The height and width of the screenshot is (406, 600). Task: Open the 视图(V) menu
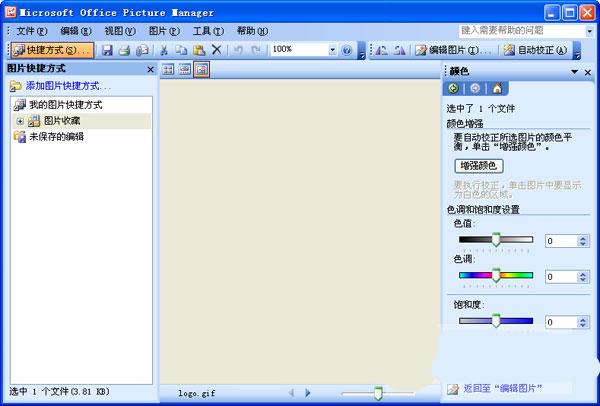pos(120,31)
